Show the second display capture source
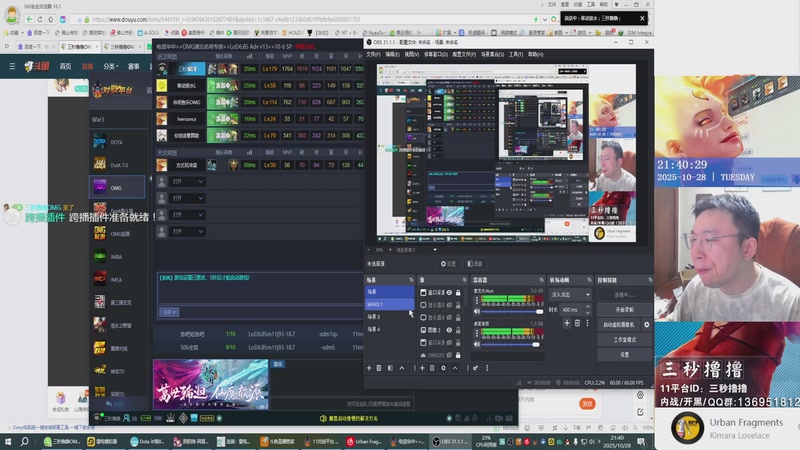This screenshot has width=800, height=450. (x=449, y=305)
